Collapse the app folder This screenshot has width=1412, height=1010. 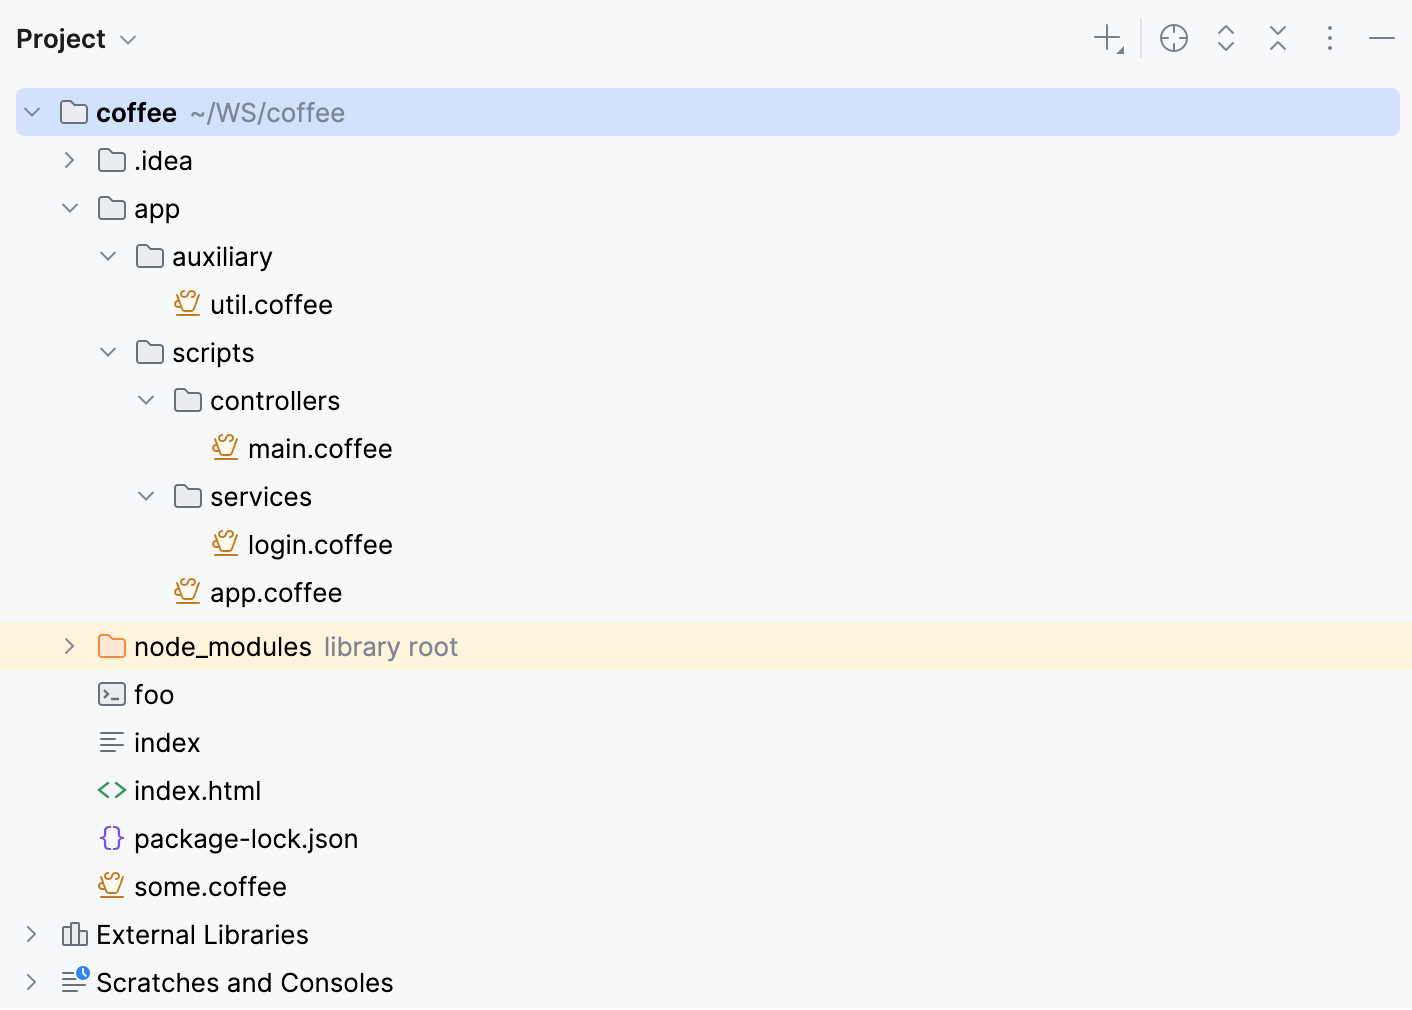[70, 208]
